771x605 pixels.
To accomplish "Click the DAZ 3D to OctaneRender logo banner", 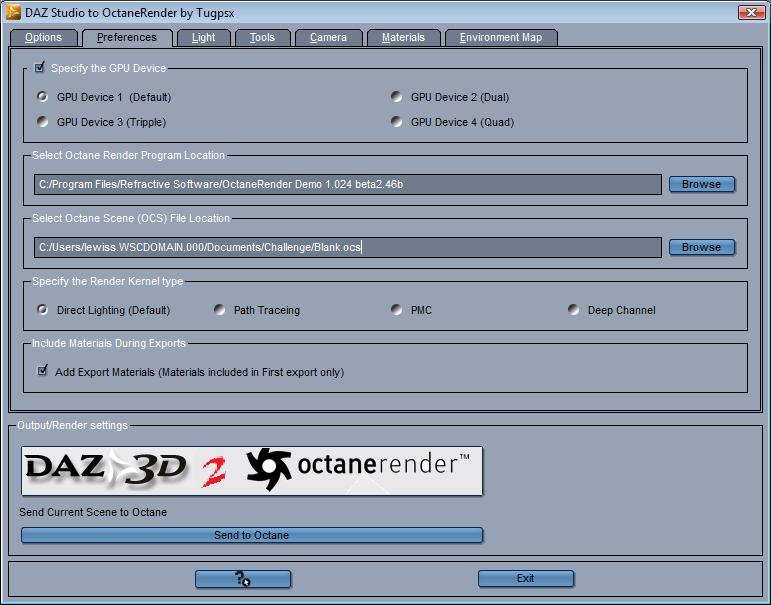I will pyautogui.click(x=252, y=471).
